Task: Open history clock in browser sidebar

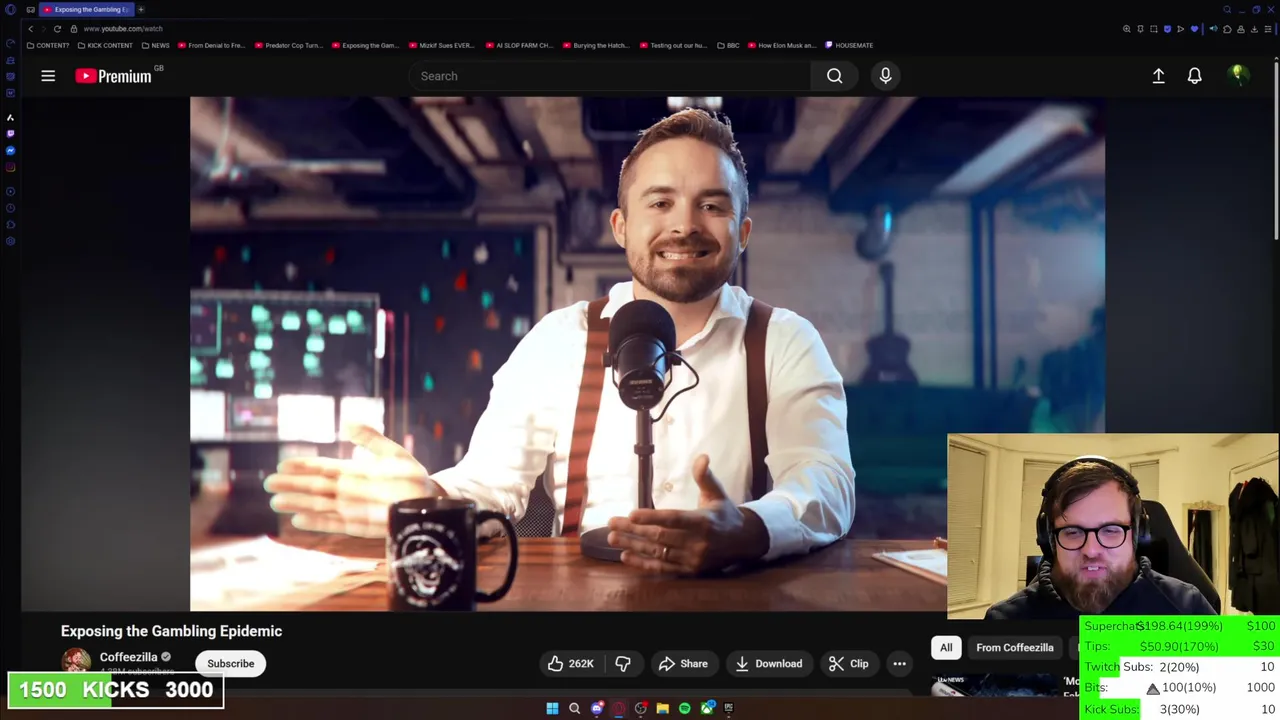Action: [x=10, y=208]
